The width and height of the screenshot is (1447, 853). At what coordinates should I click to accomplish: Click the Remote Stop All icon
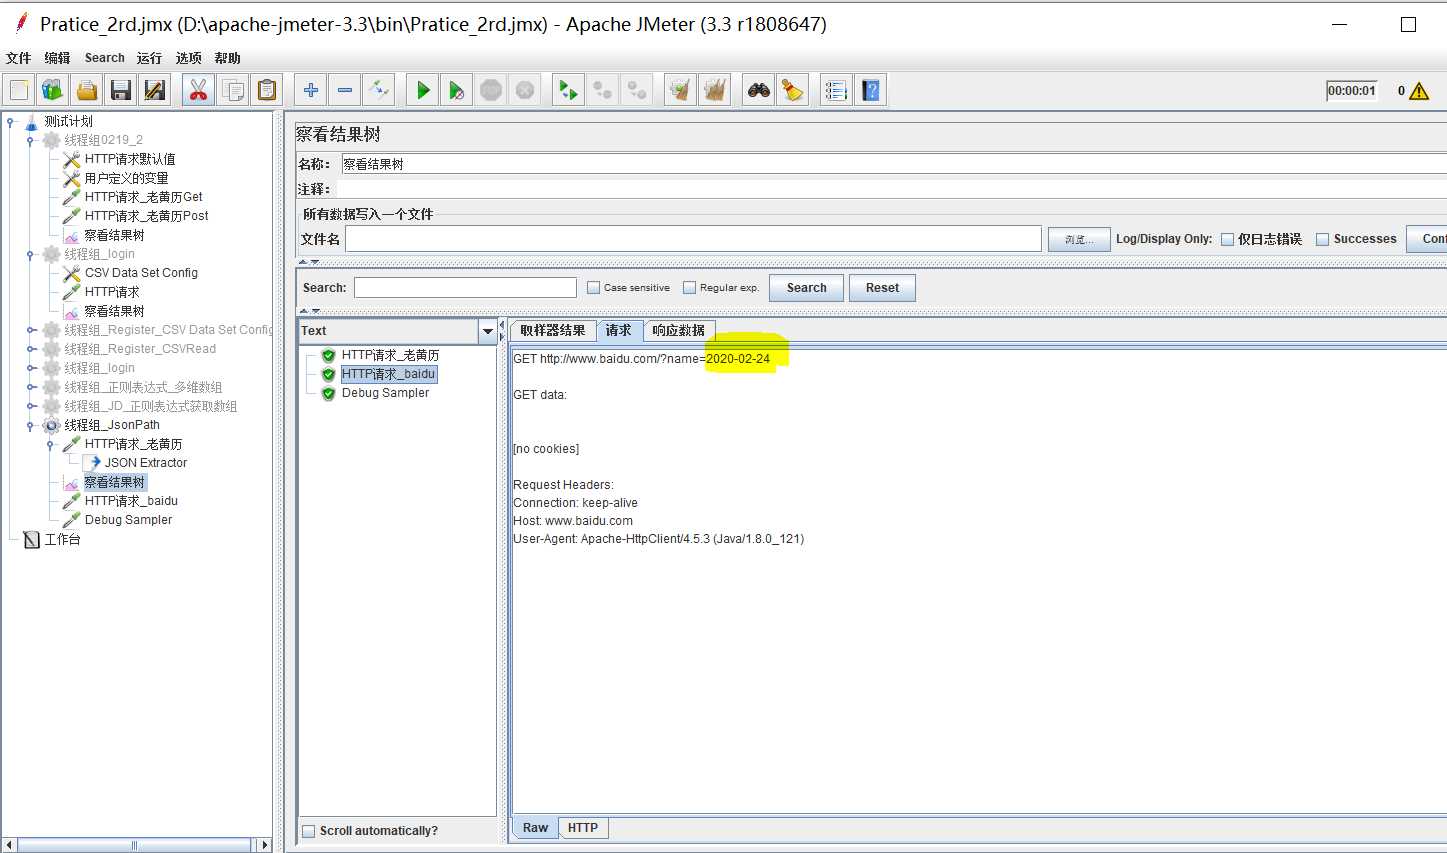click(x=603, y=90)
